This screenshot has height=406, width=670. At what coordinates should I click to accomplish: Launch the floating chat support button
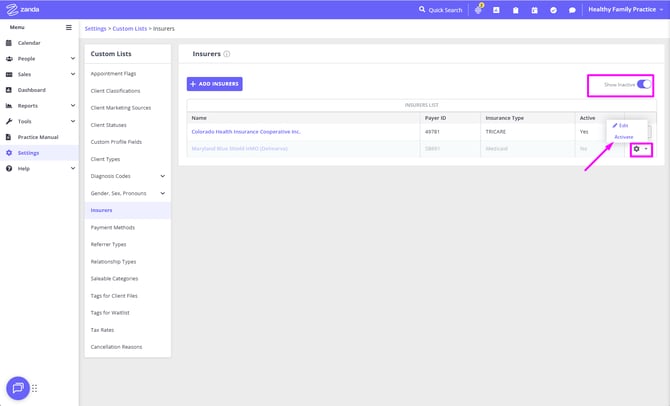(x=18, y=388)
